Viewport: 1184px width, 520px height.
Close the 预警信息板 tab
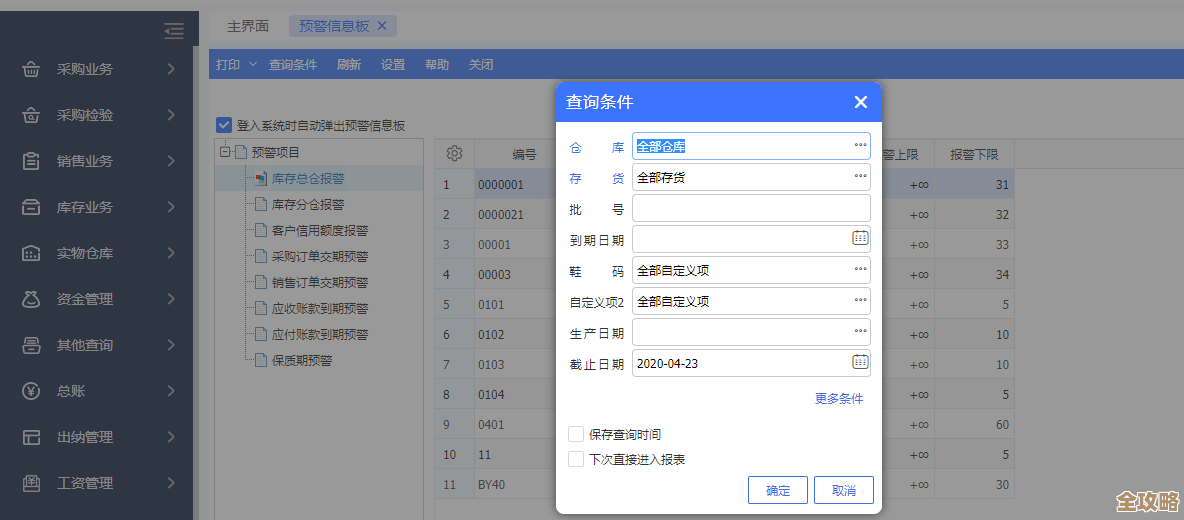click(x=381, y=26)
